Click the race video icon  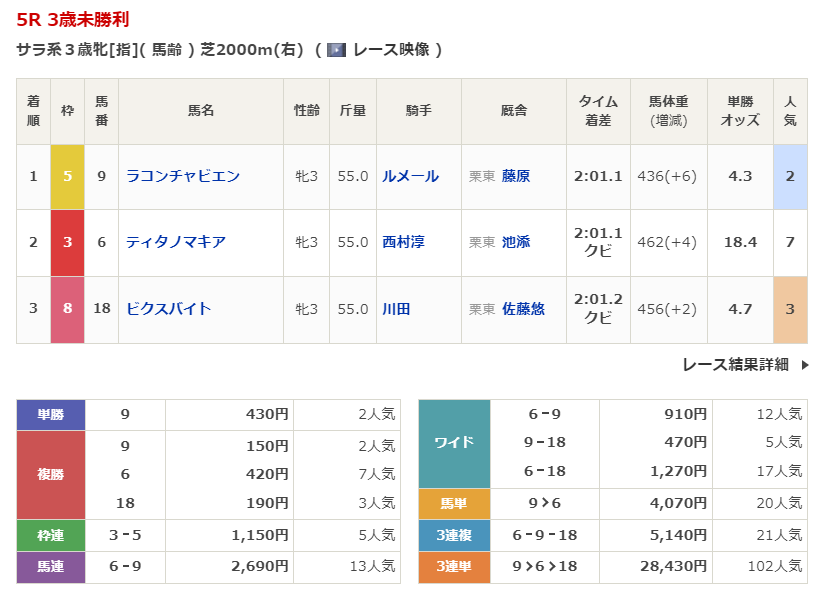coord(337,50)
